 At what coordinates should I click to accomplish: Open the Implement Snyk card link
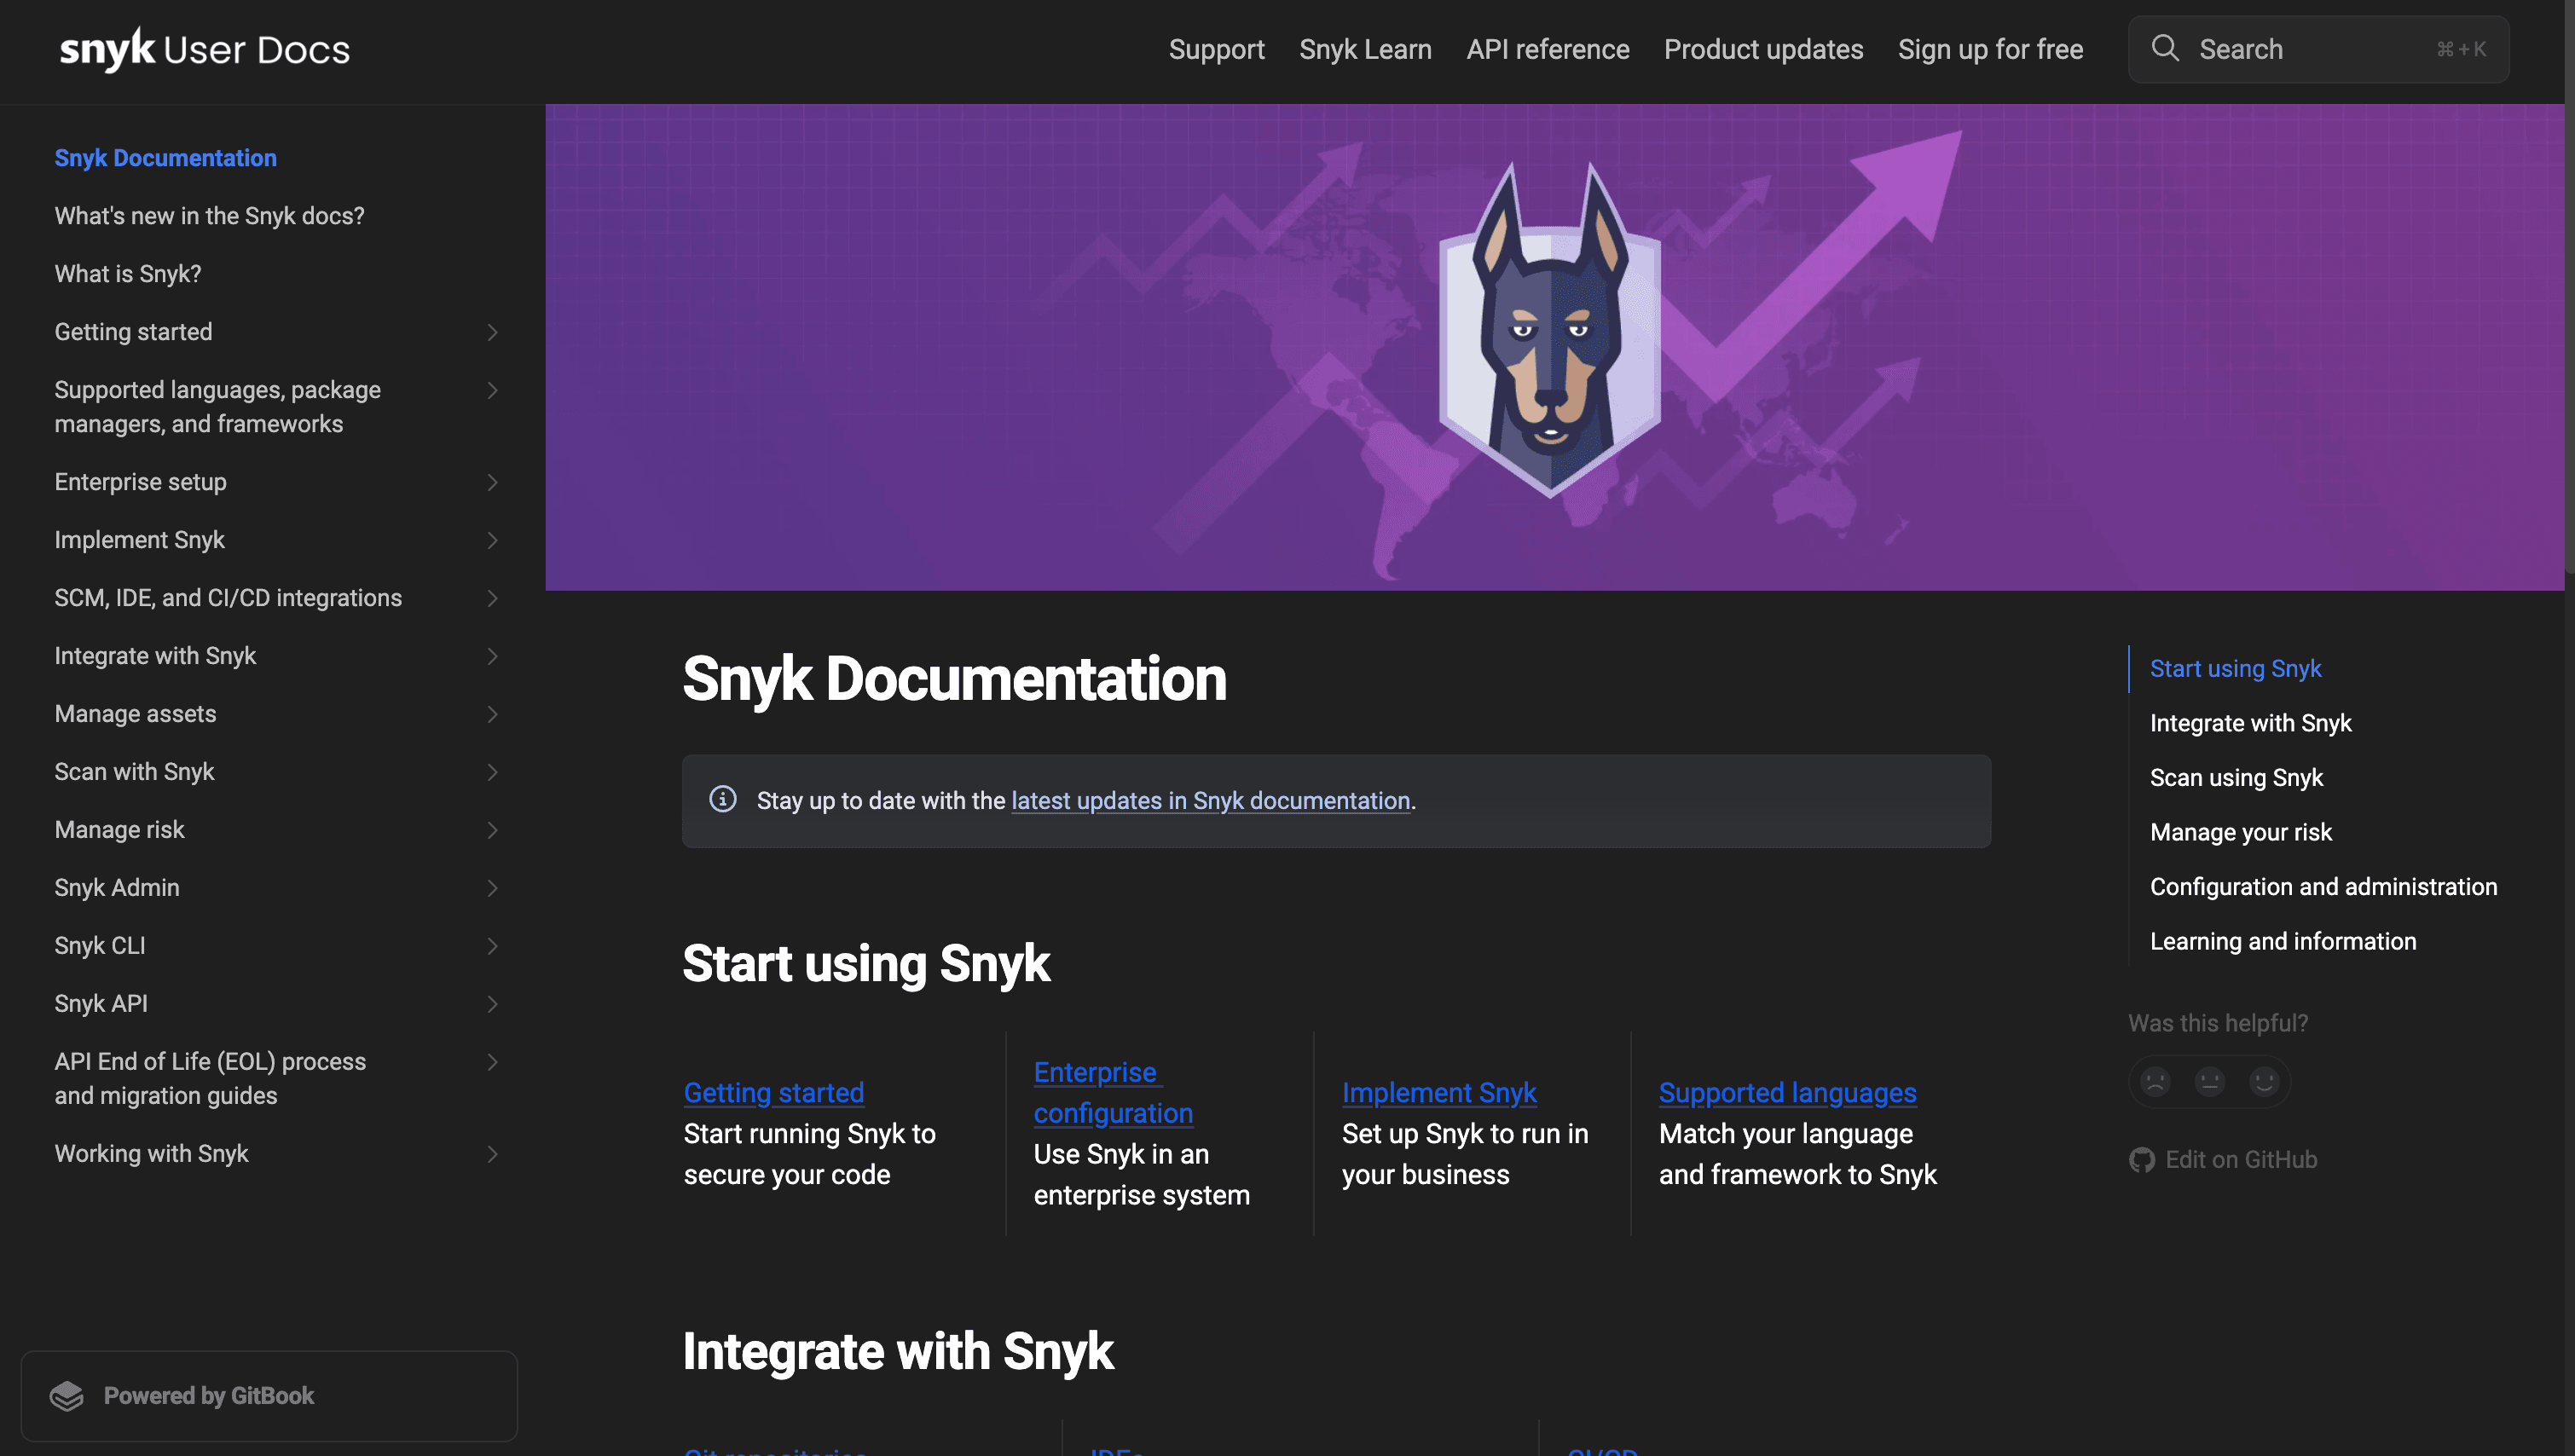1438,1093
